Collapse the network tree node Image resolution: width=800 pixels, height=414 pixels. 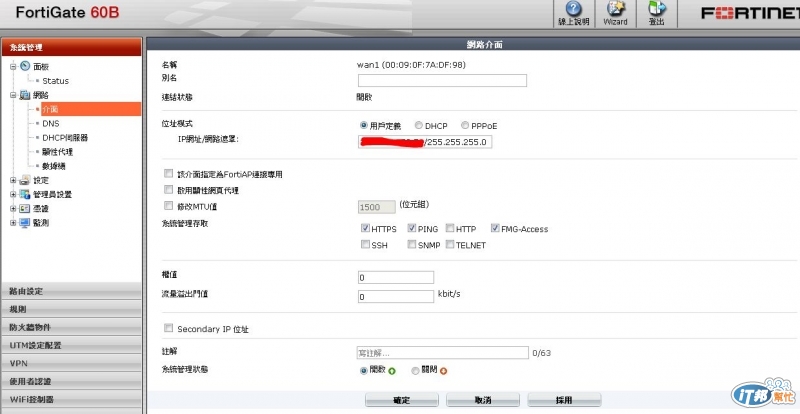(13, 95)
